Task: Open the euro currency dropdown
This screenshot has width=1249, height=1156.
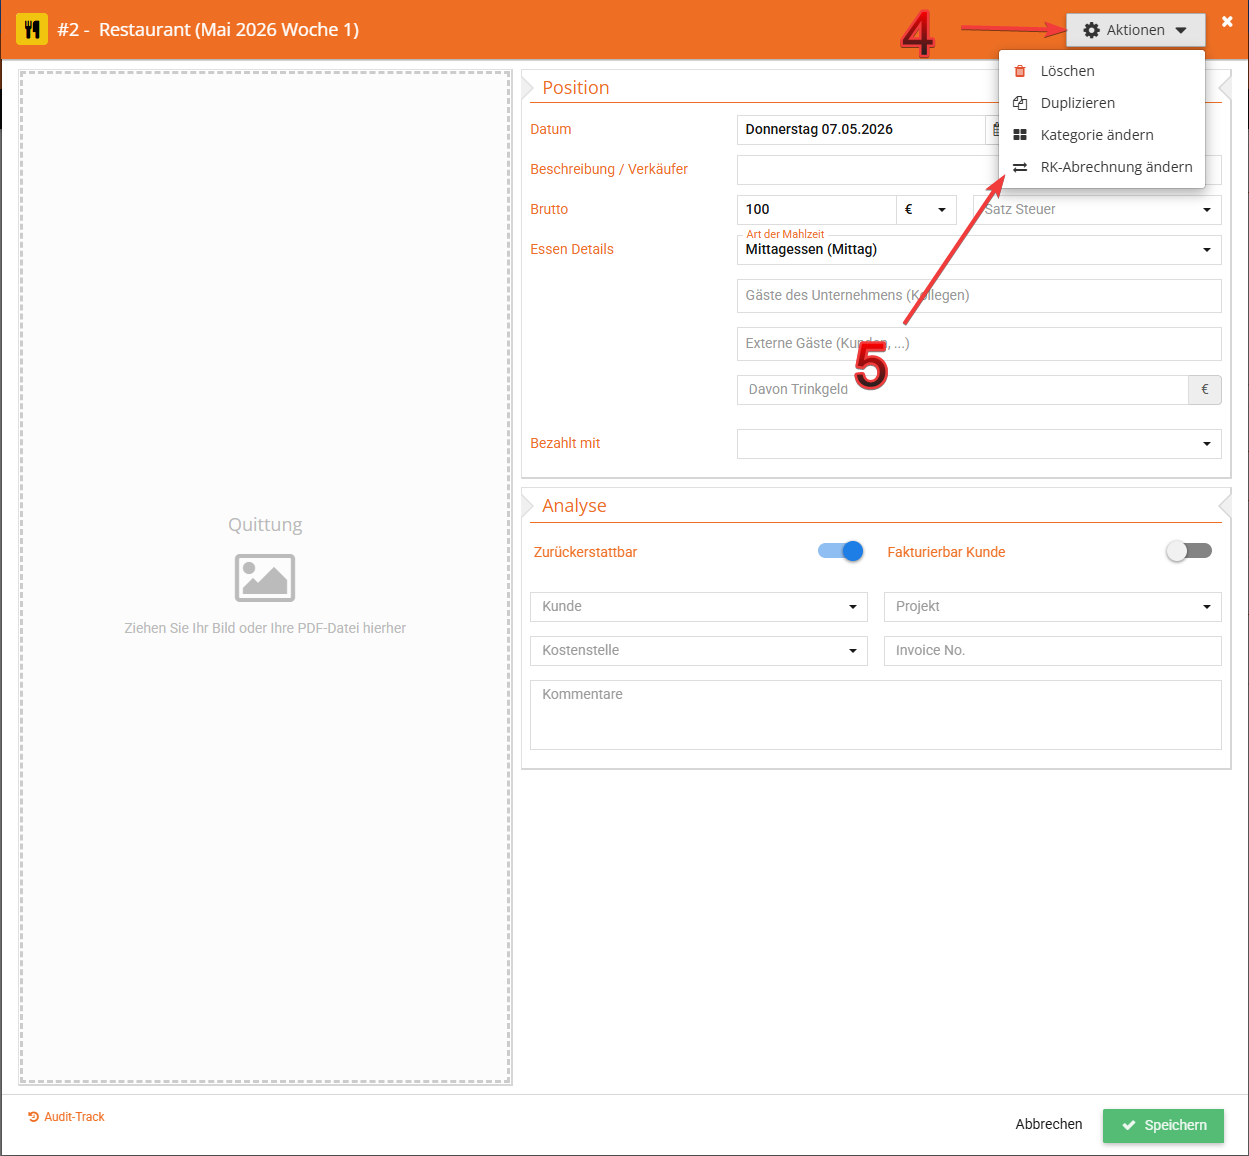Action: (926, 209)
